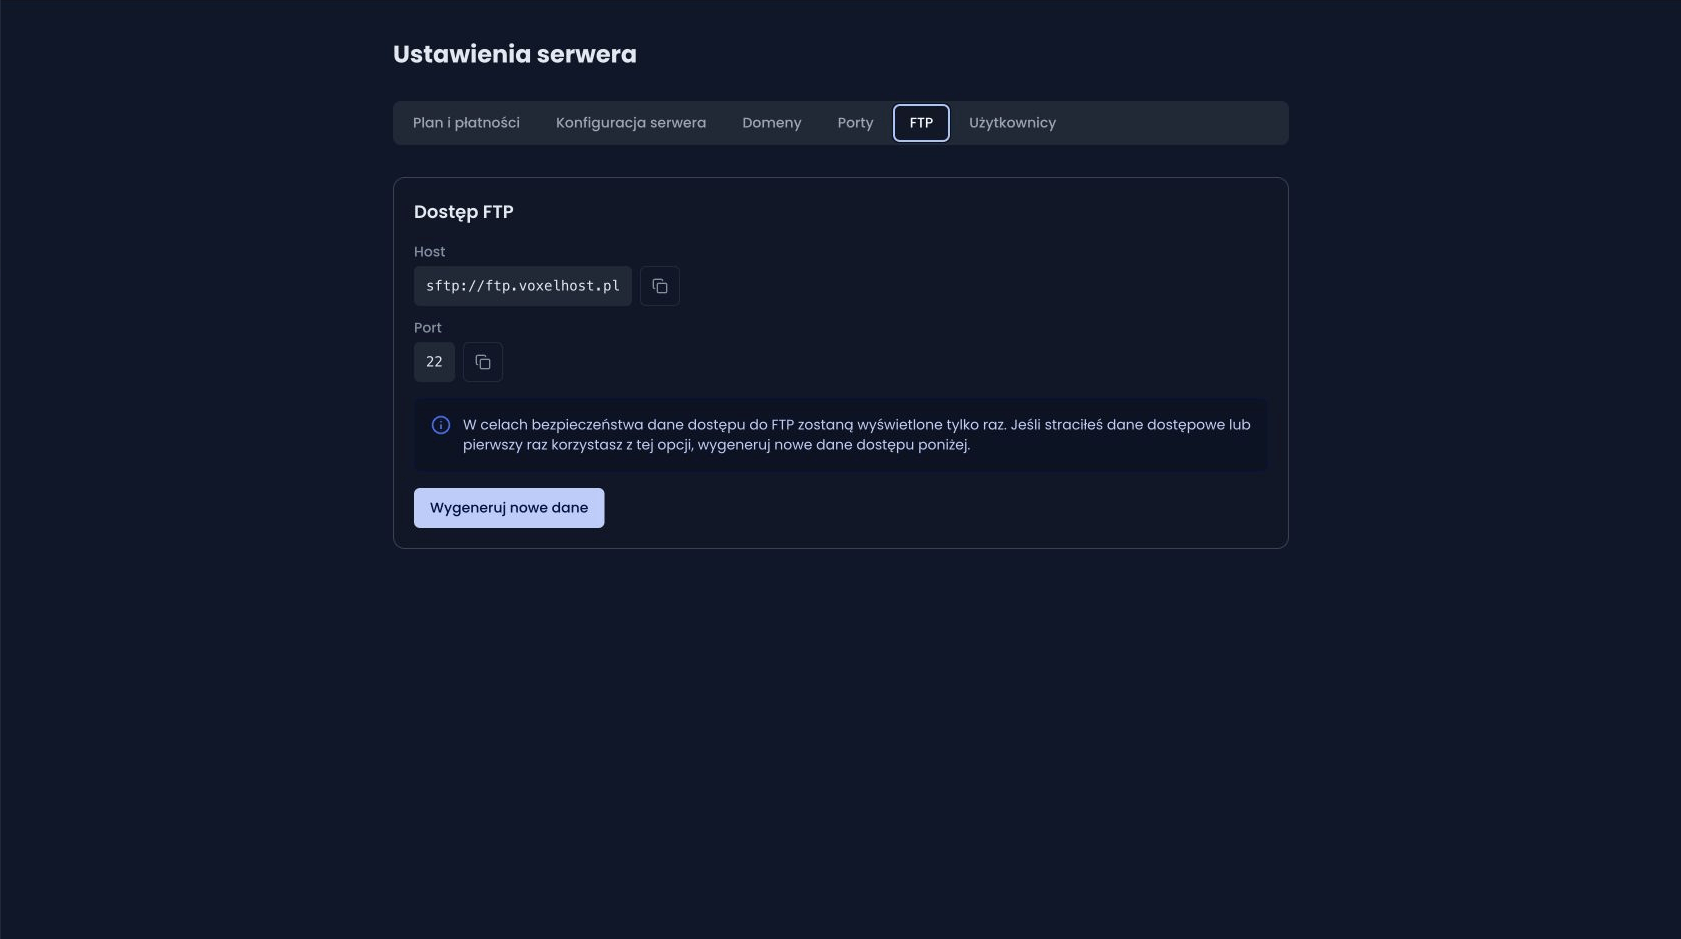The height and width of the screenshot is (939, 1681).
Task: Click the security notice text about FTP
Action: (x=856, y=435)
